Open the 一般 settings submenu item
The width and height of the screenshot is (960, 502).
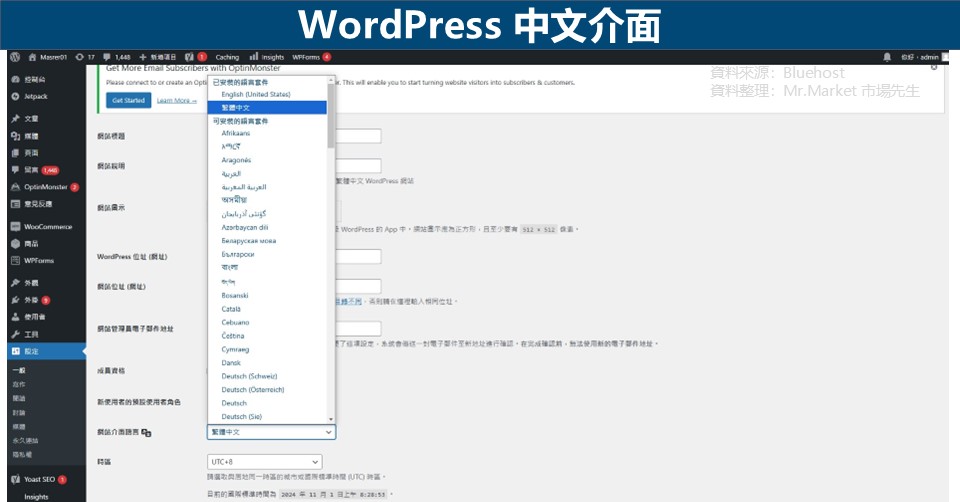pos(19,370)
